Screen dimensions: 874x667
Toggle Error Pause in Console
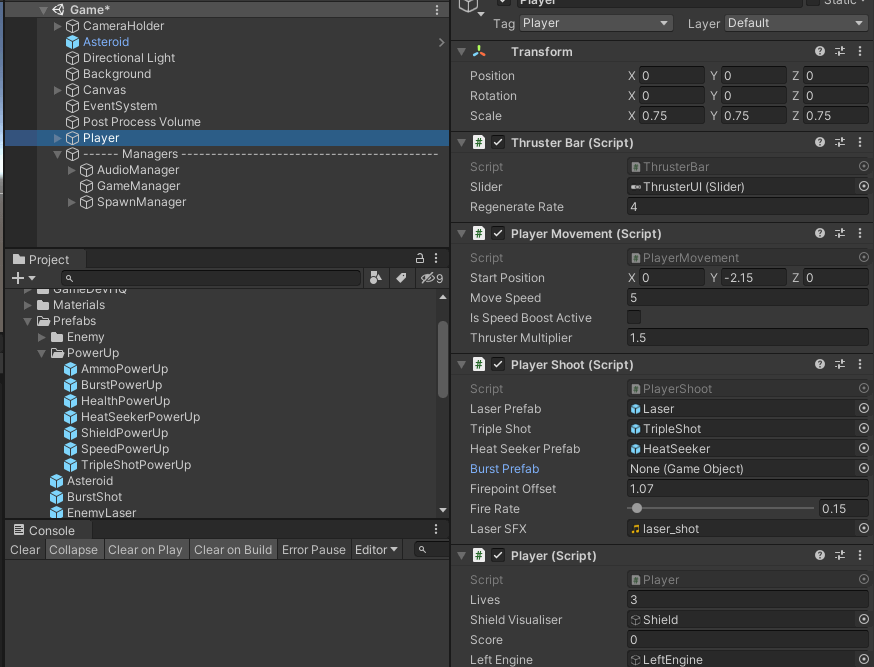(x=314, y=549)
